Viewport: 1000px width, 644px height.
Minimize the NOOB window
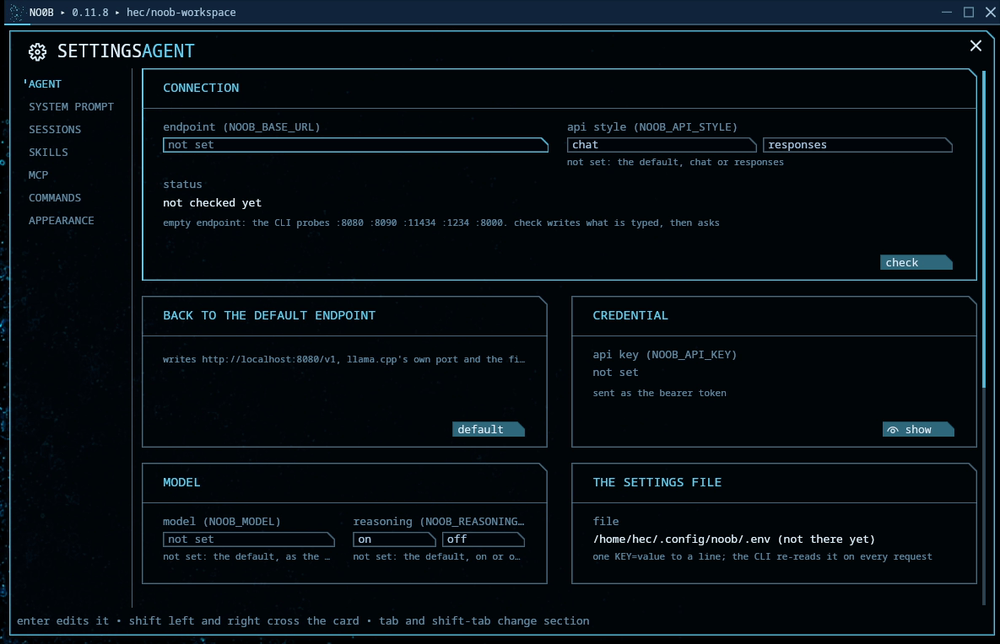pyautogui.click(x=946, y=12)
